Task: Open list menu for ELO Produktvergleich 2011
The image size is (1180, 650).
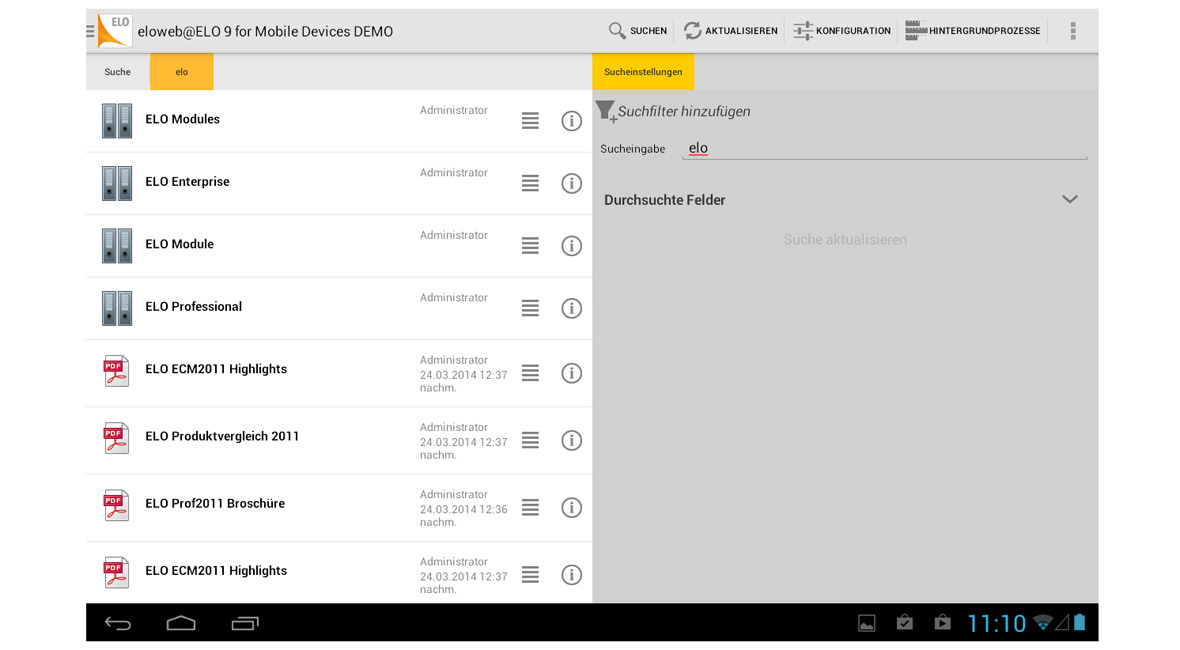Action: coord(530,440)
